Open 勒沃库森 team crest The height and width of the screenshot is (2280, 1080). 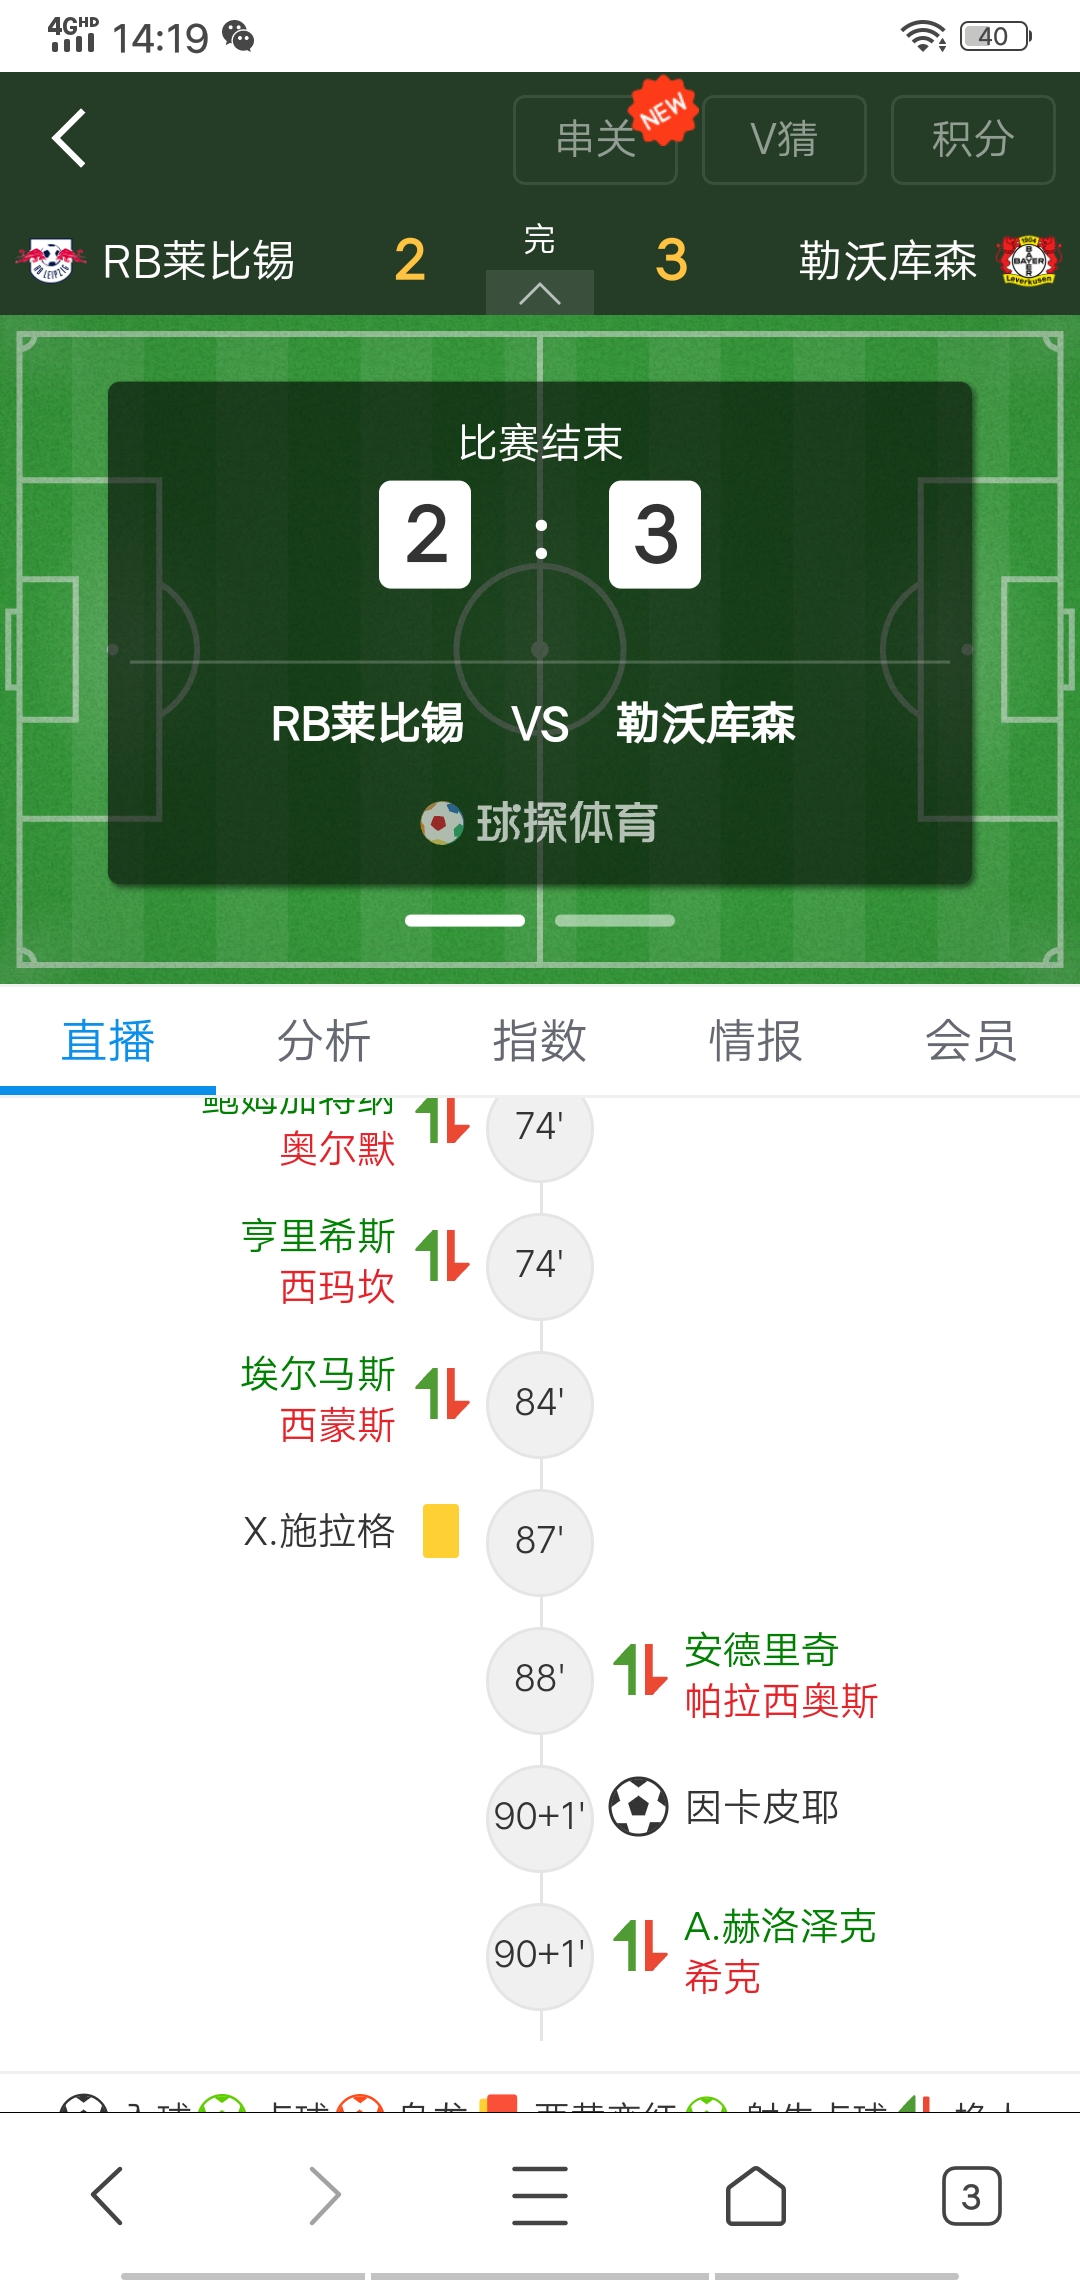pos(1029,261)
